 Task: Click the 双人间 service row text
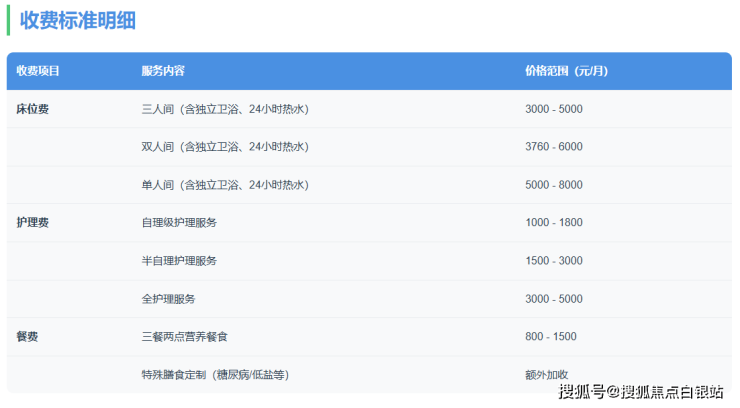225,147
